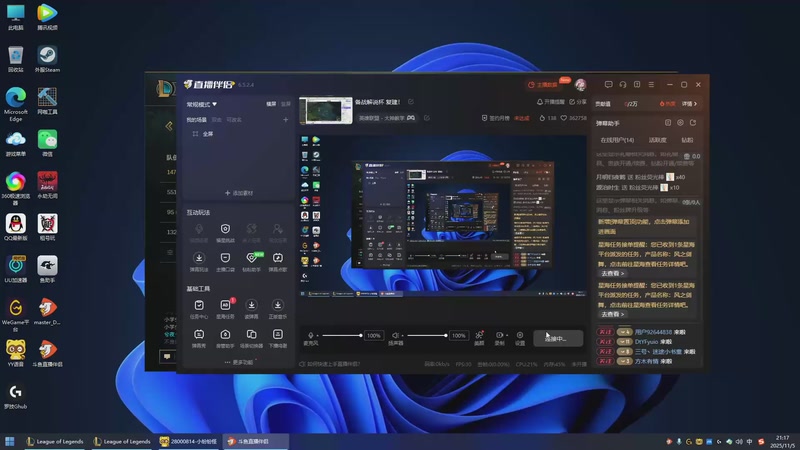Viewport: 800px width, 450px height.
Task: Click the streamer avatar
Action: 580,85
